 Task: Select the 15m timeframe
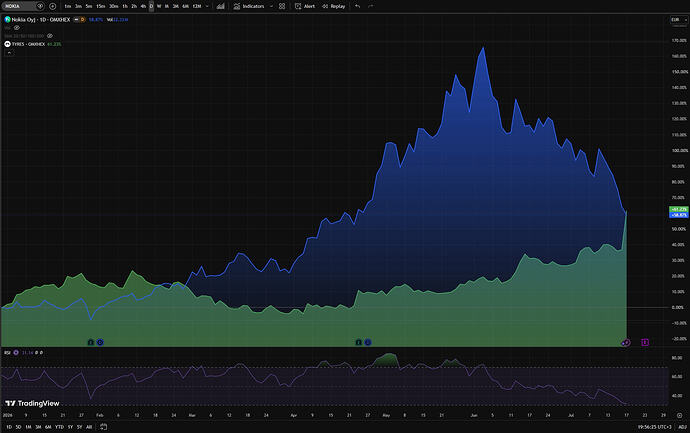(101, 6)
